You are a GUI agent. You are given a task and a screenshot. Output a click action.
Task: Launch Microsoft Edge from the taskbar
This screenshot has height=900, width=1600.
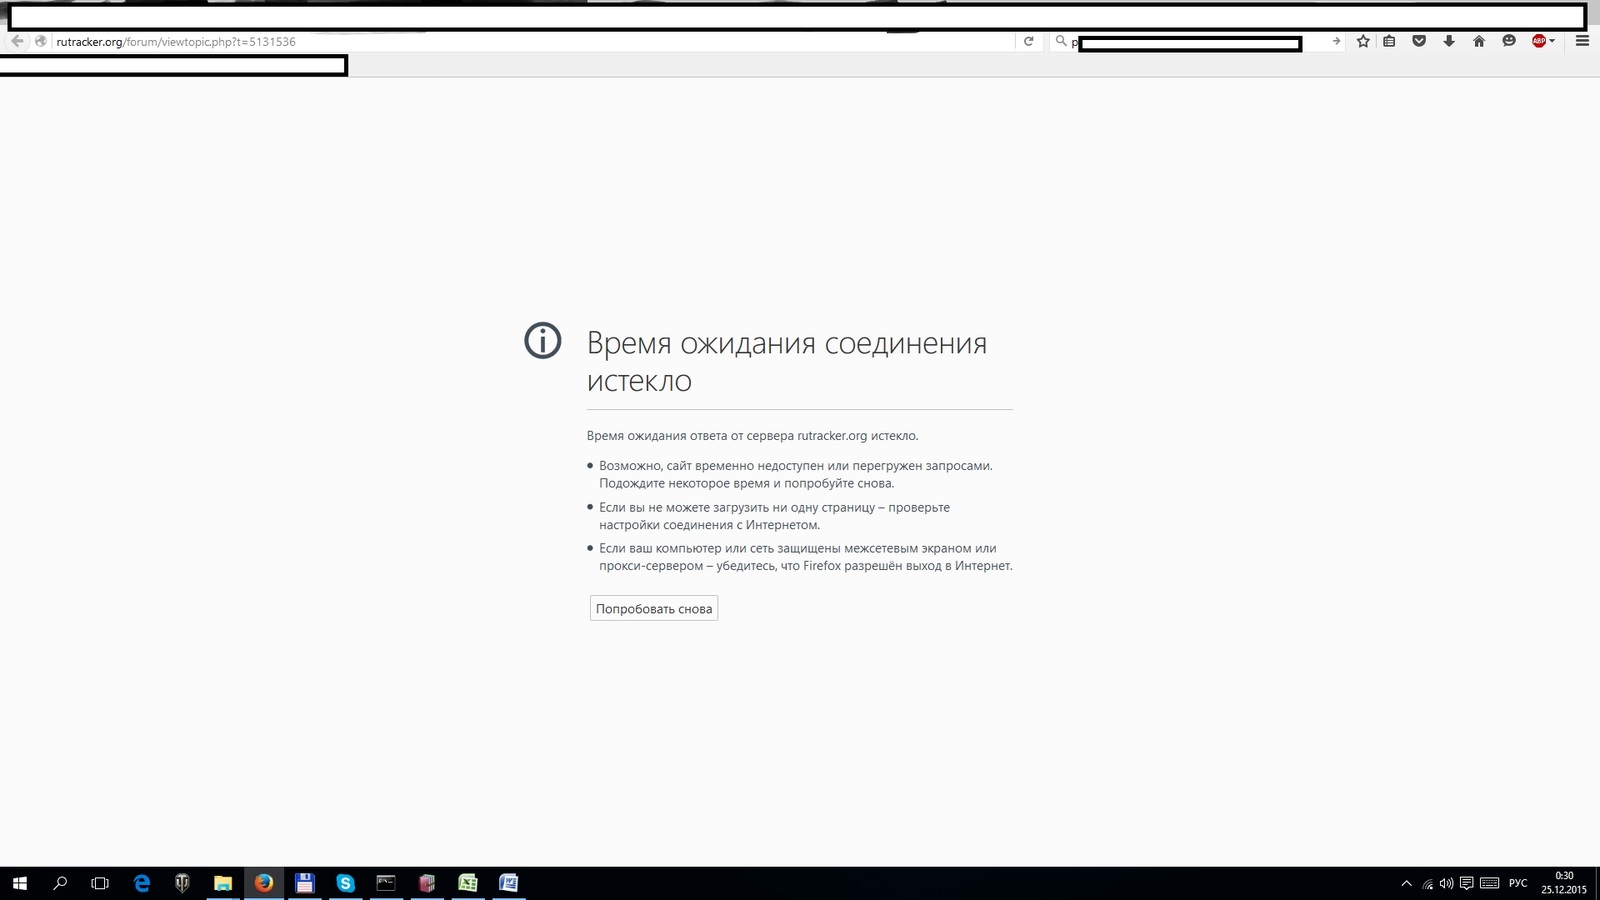142,883
